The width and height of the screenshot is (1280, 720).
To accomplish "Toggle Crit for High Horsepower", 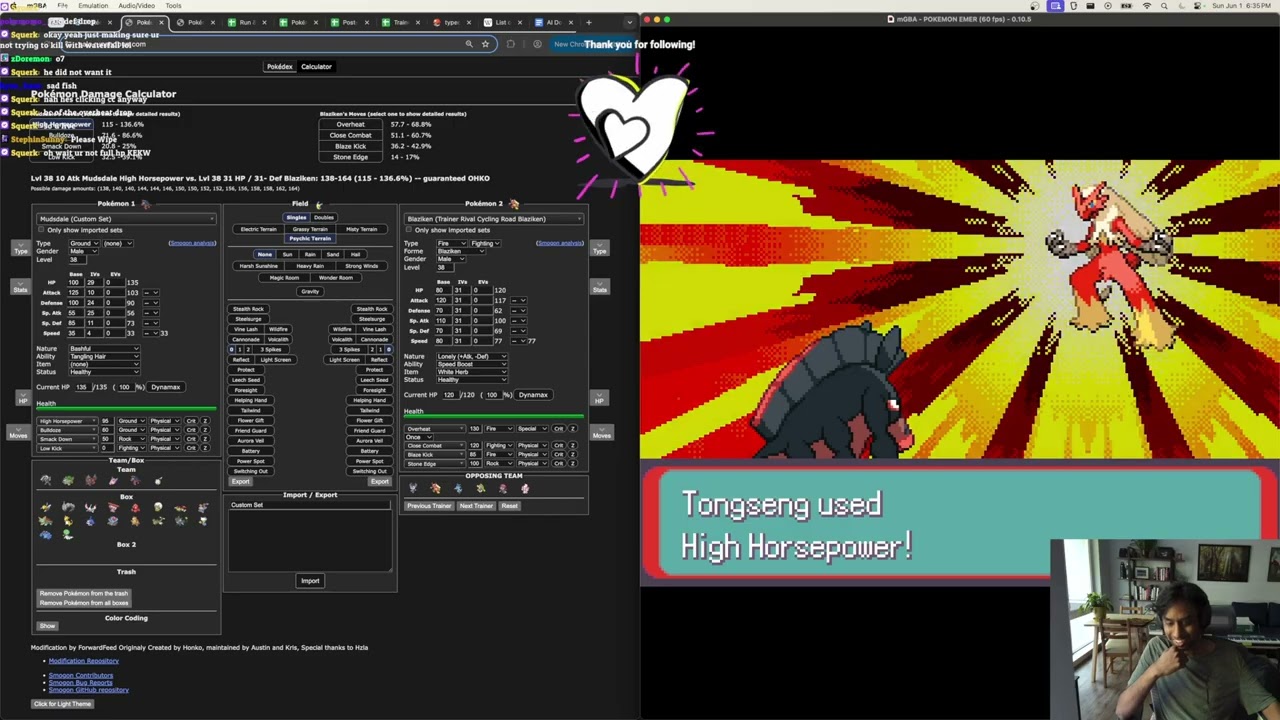I will point(191,421).
